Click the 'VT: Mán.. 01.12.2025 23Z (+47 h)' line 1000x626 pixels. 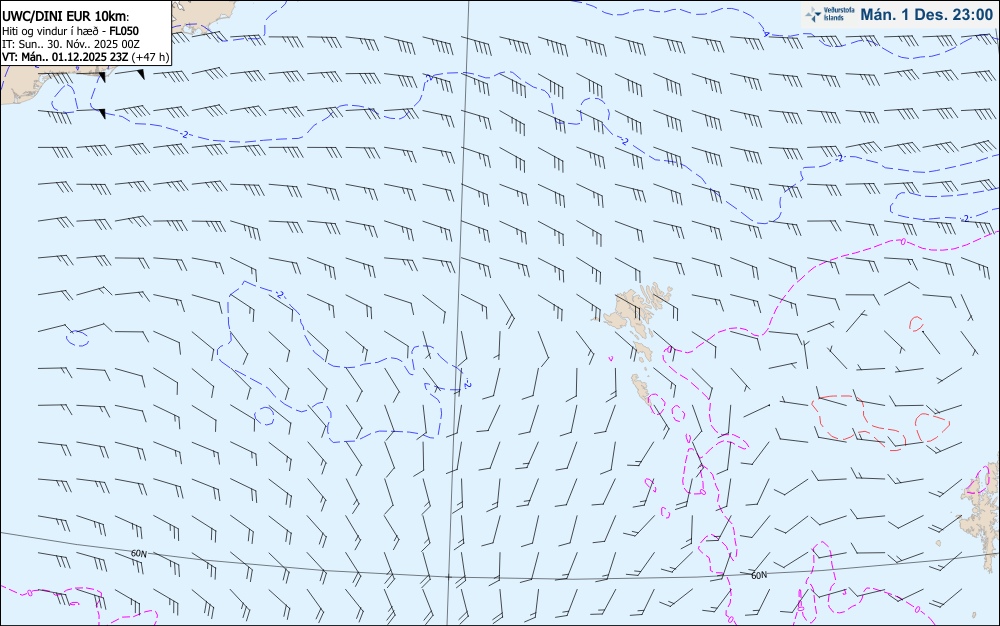tap(85, 57)
